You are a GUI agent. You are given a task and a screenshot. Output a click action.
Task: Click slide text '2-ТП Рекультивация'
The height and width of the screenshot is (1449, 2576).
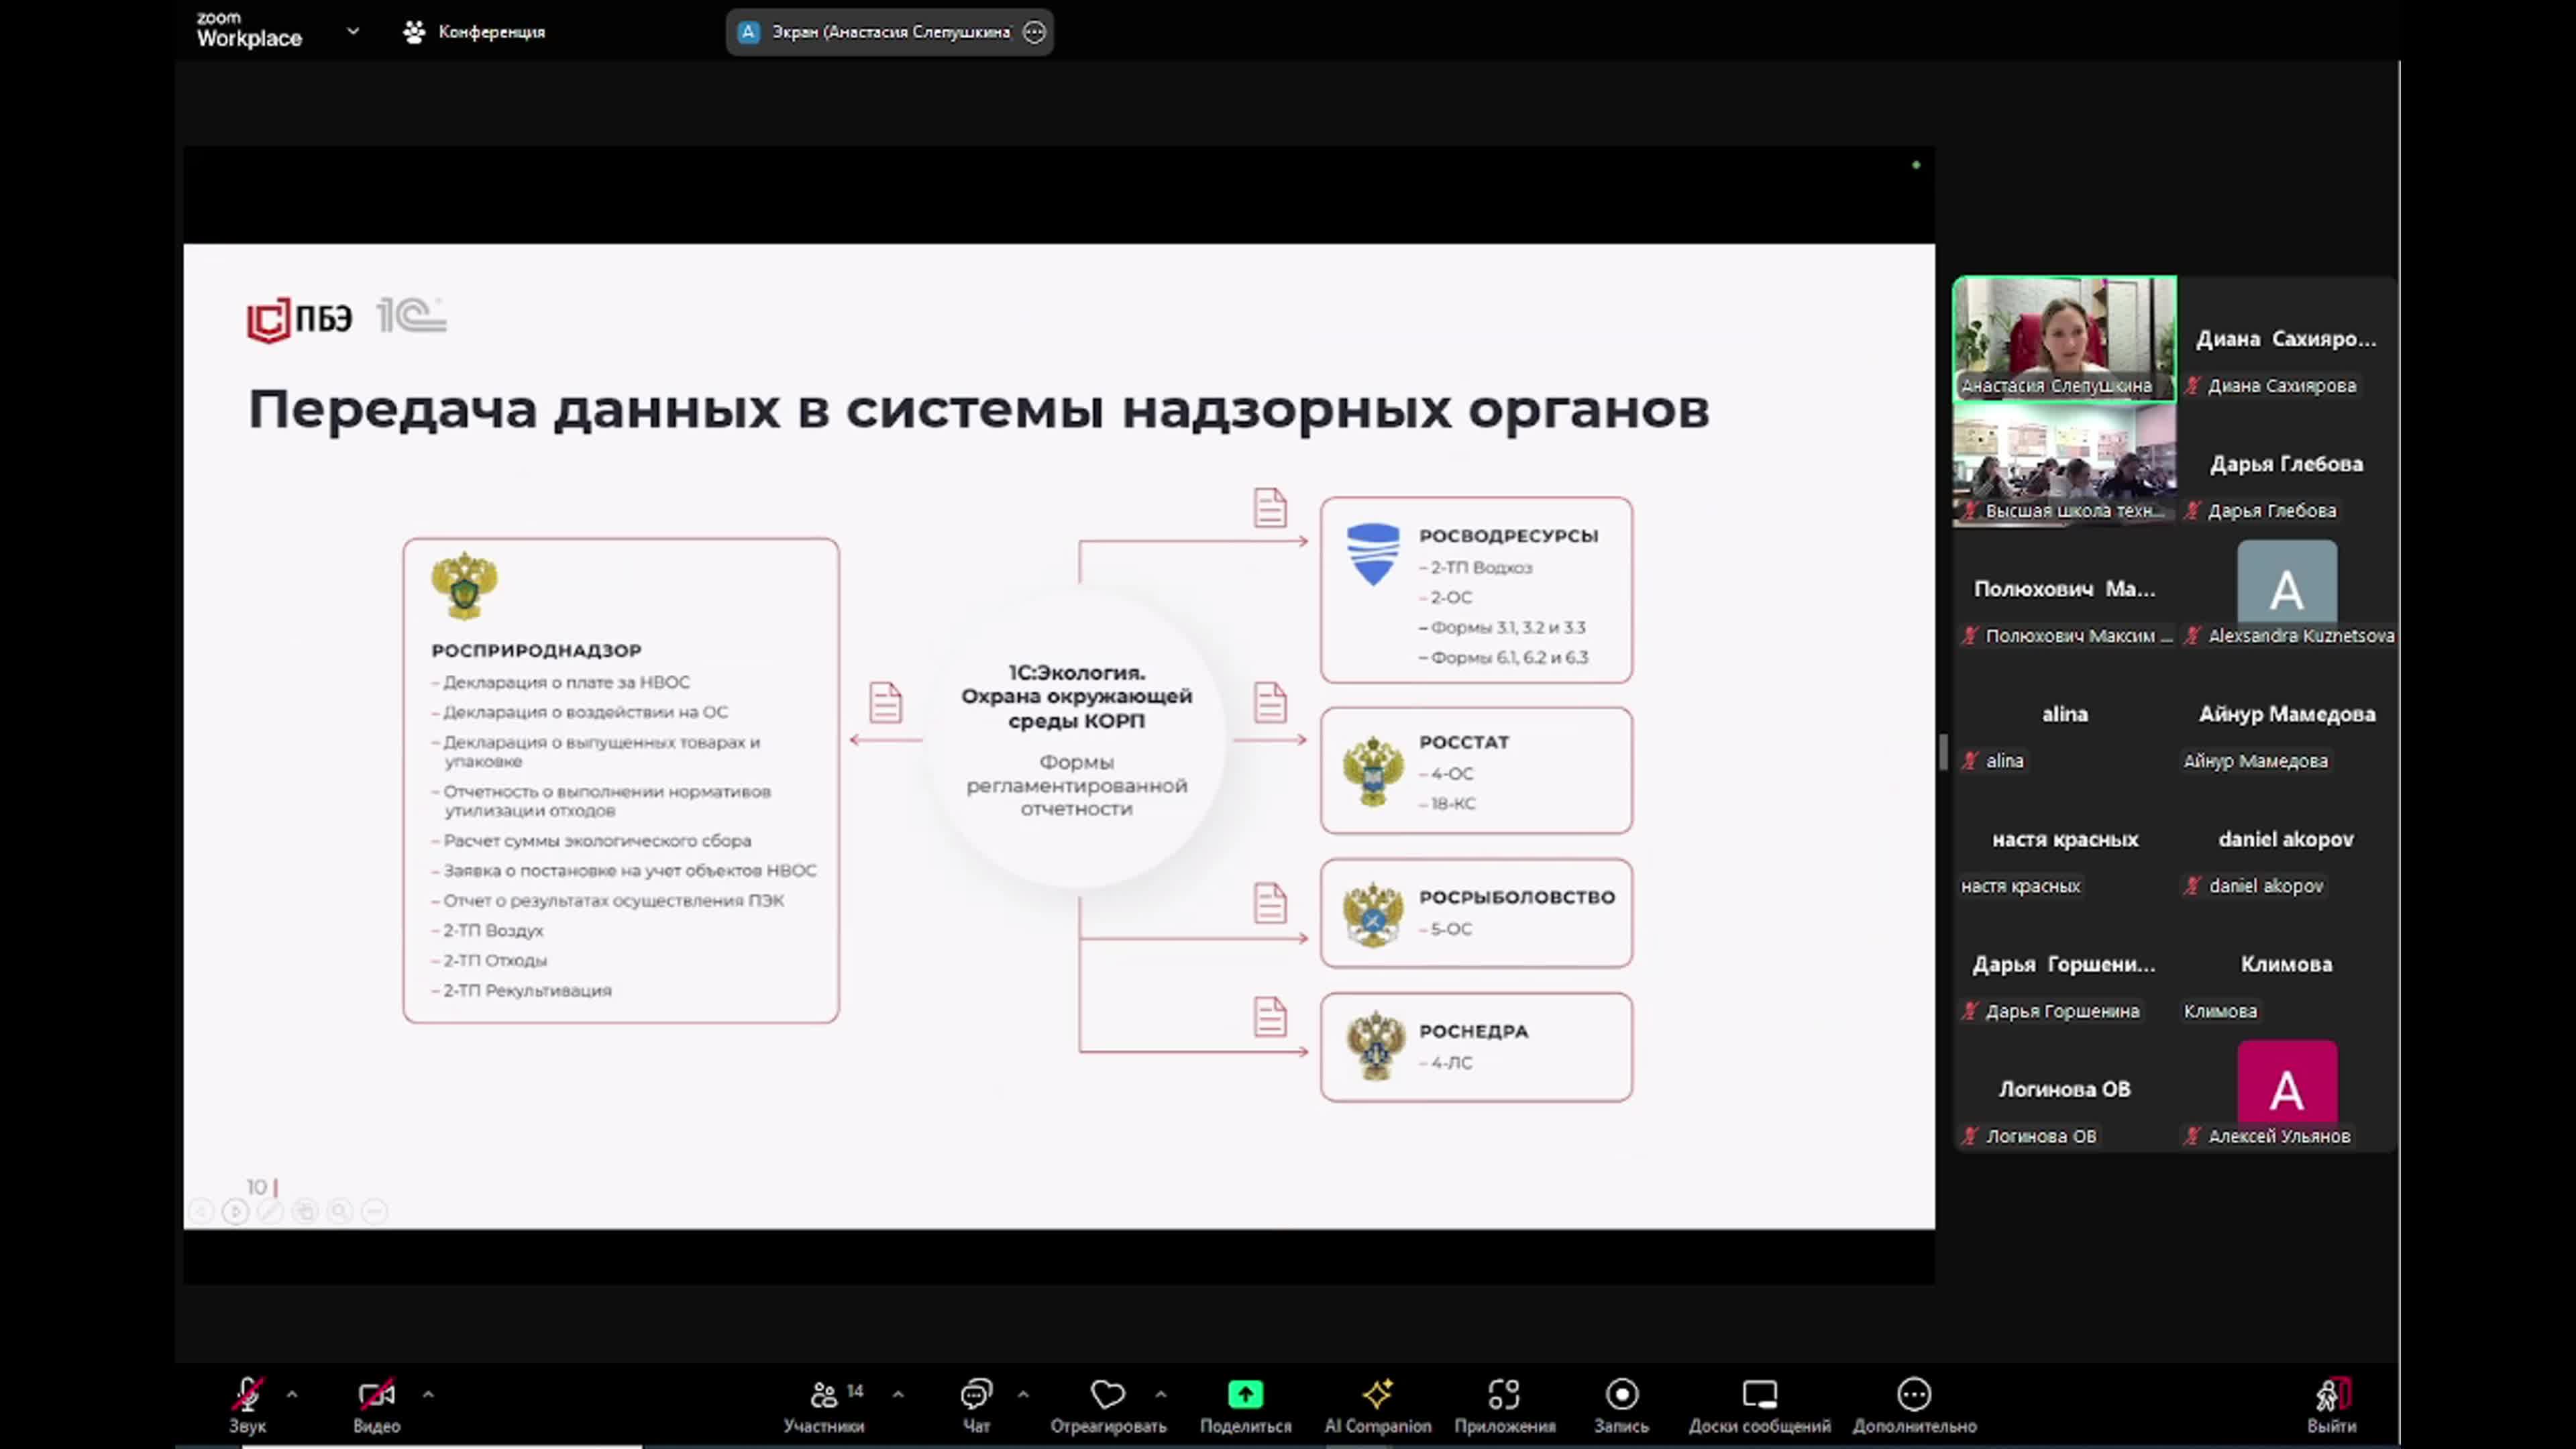(x=527, y=990)
